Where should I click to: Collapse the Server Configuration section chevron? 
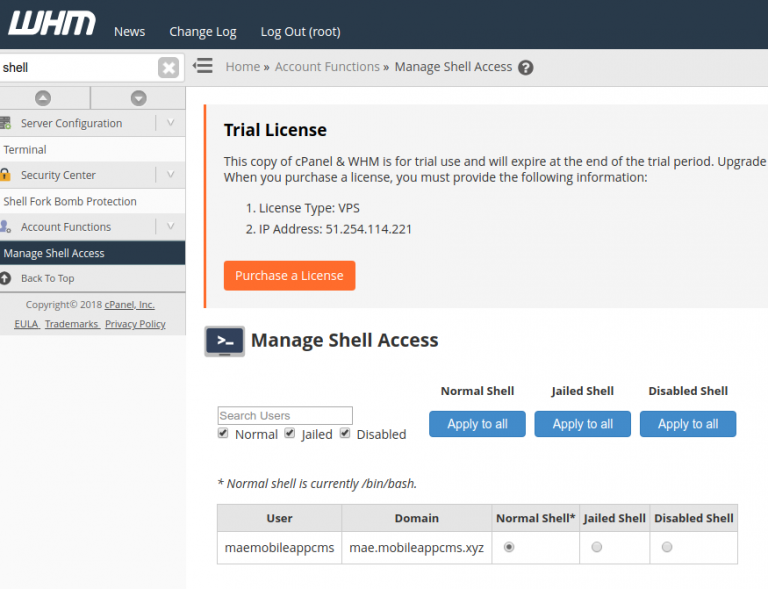click(170, 123)
